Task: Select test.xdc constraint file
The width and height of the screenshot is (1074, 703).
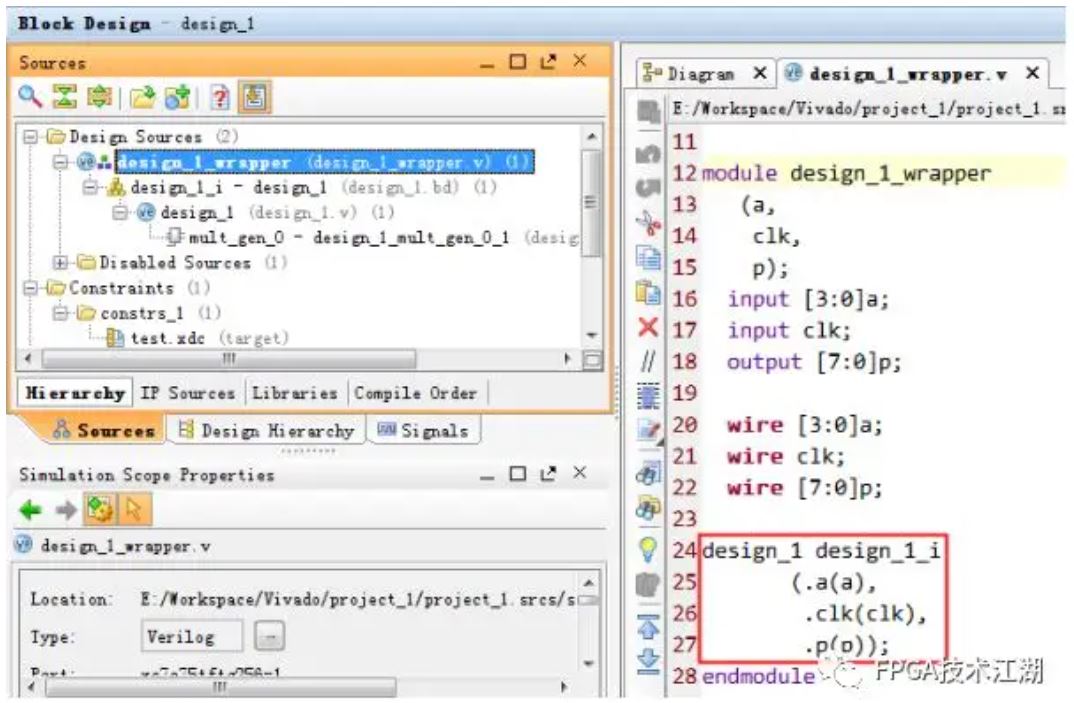Action: [198, 338]
